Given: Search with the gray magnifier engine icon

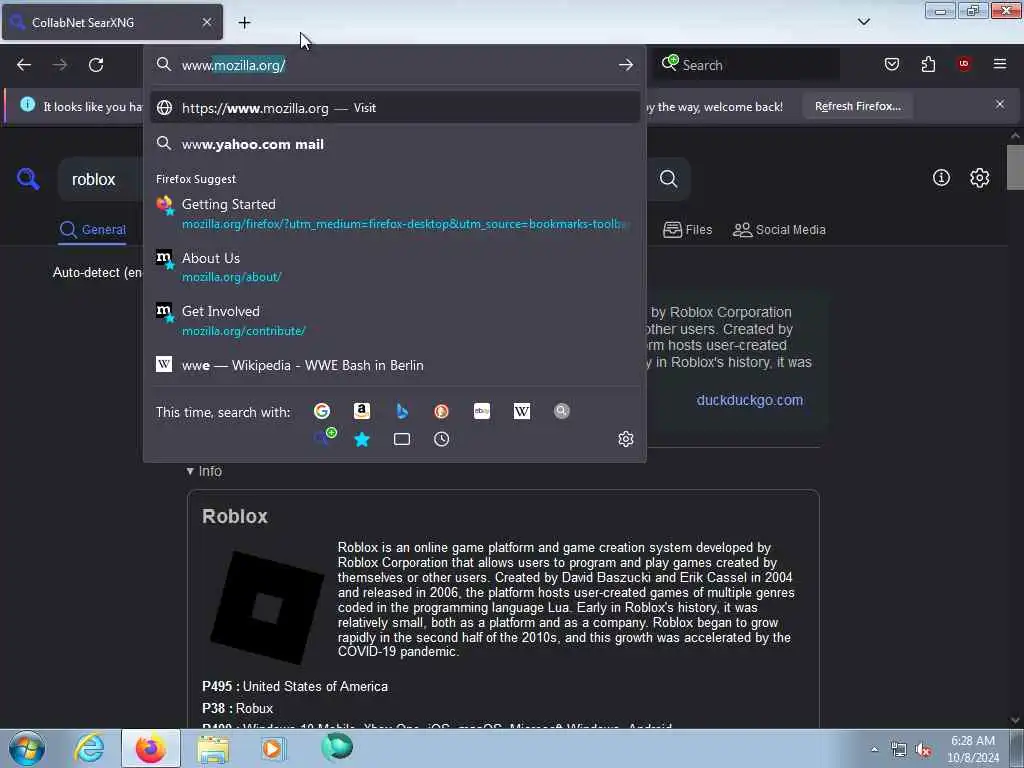Looking at the screenshot, I should [562, 411].
